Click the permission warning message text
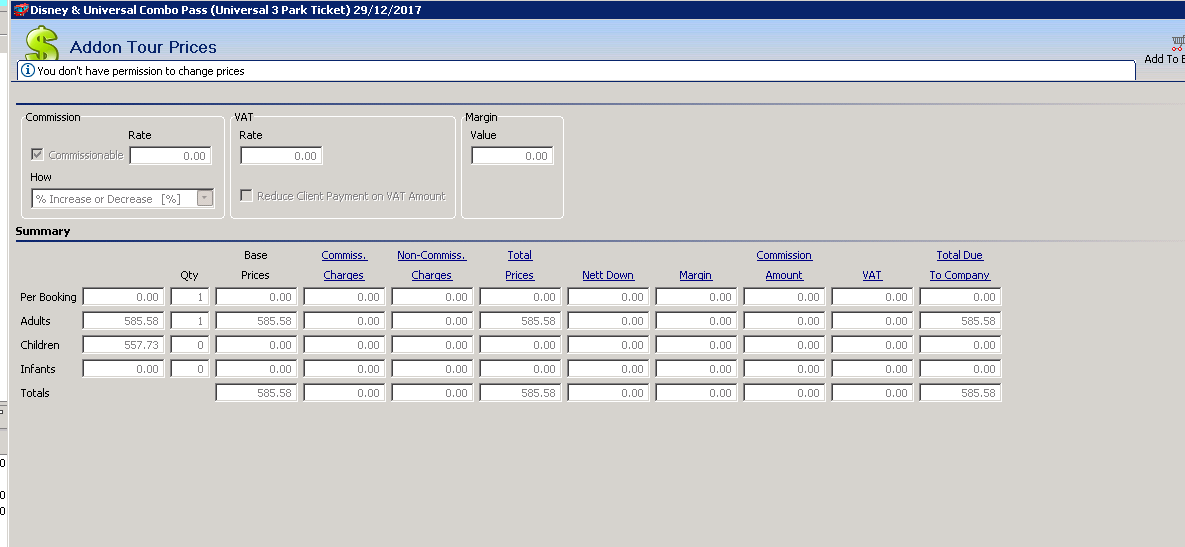Image resolution: width=1185 pixels, height=547 pixels. coord(141,71)
